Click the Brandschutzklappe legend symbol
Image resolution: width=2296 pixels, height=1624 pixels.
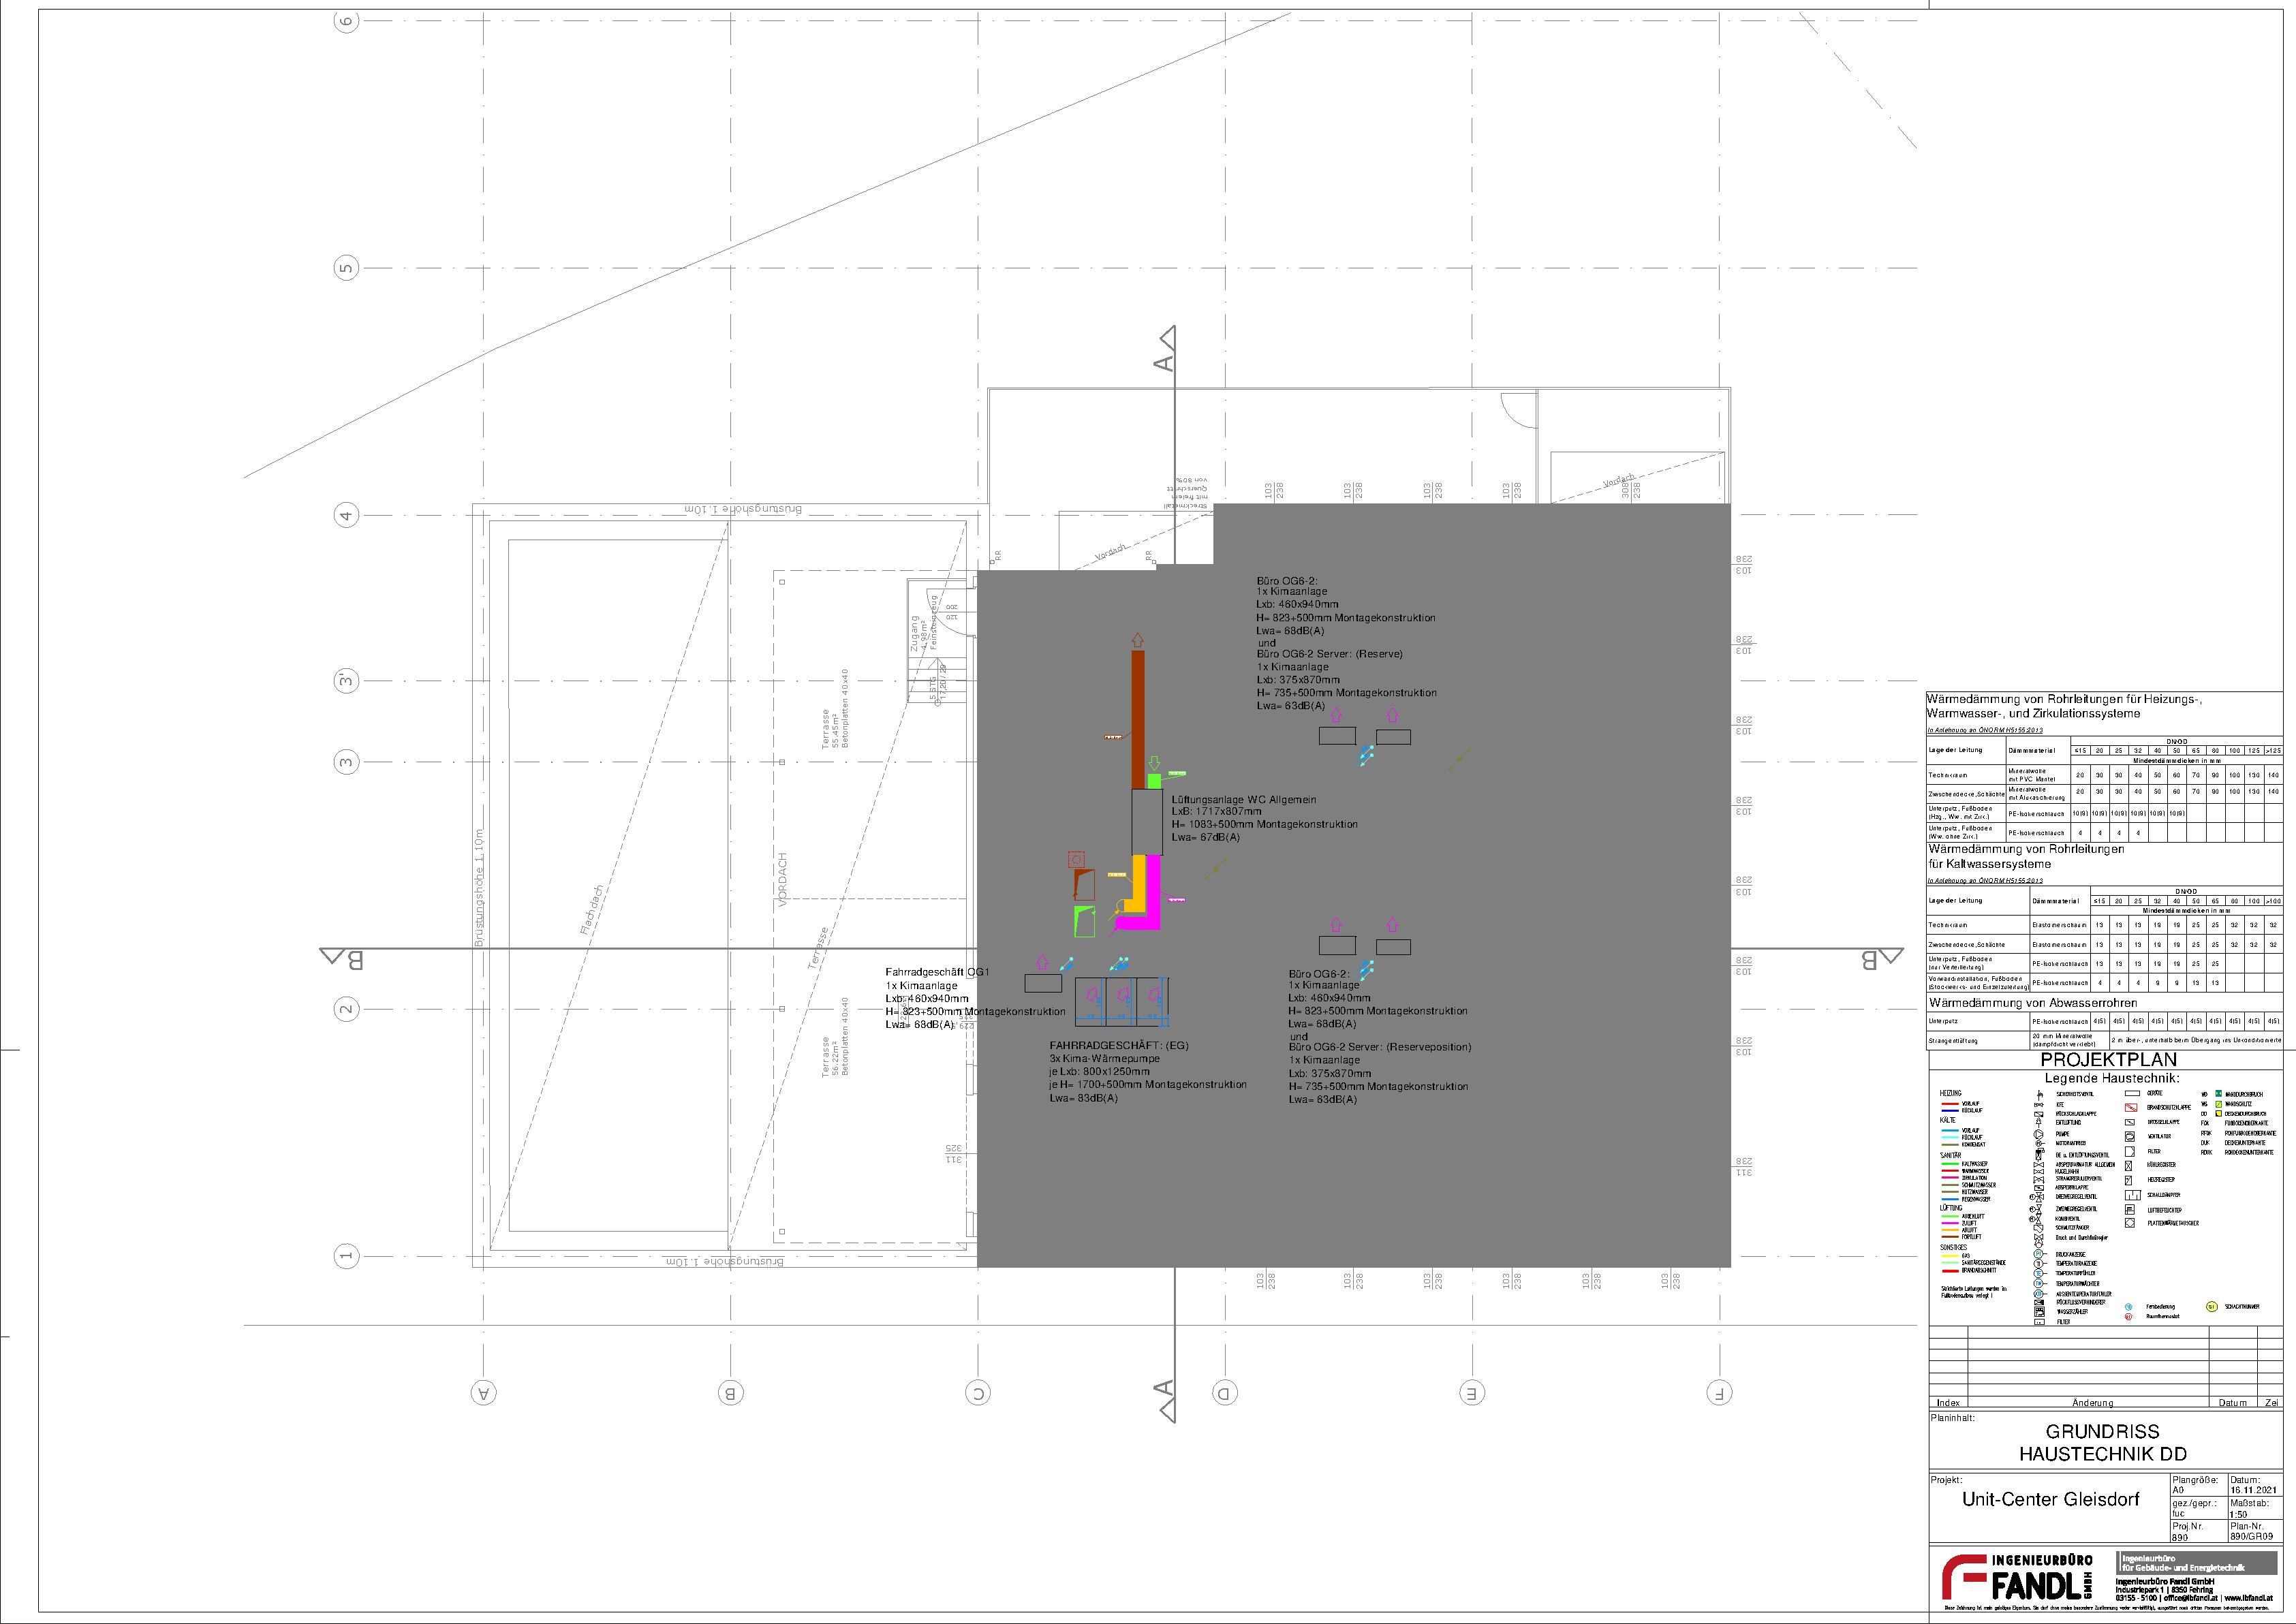click(2131, 1108)
